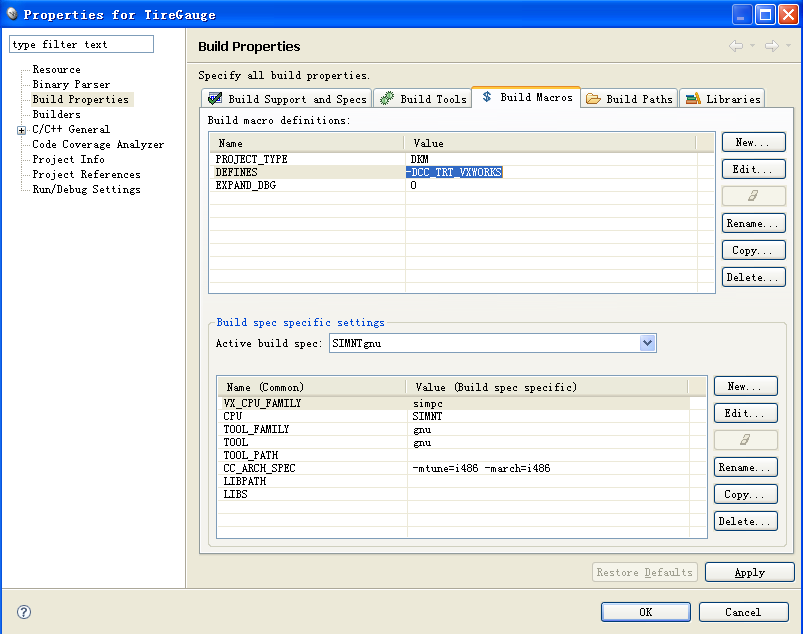Image resolution: width=803 pixels, height=634 pixels.
Task: Click Rename beside the macro definitions table
Action: pos(753,223)
